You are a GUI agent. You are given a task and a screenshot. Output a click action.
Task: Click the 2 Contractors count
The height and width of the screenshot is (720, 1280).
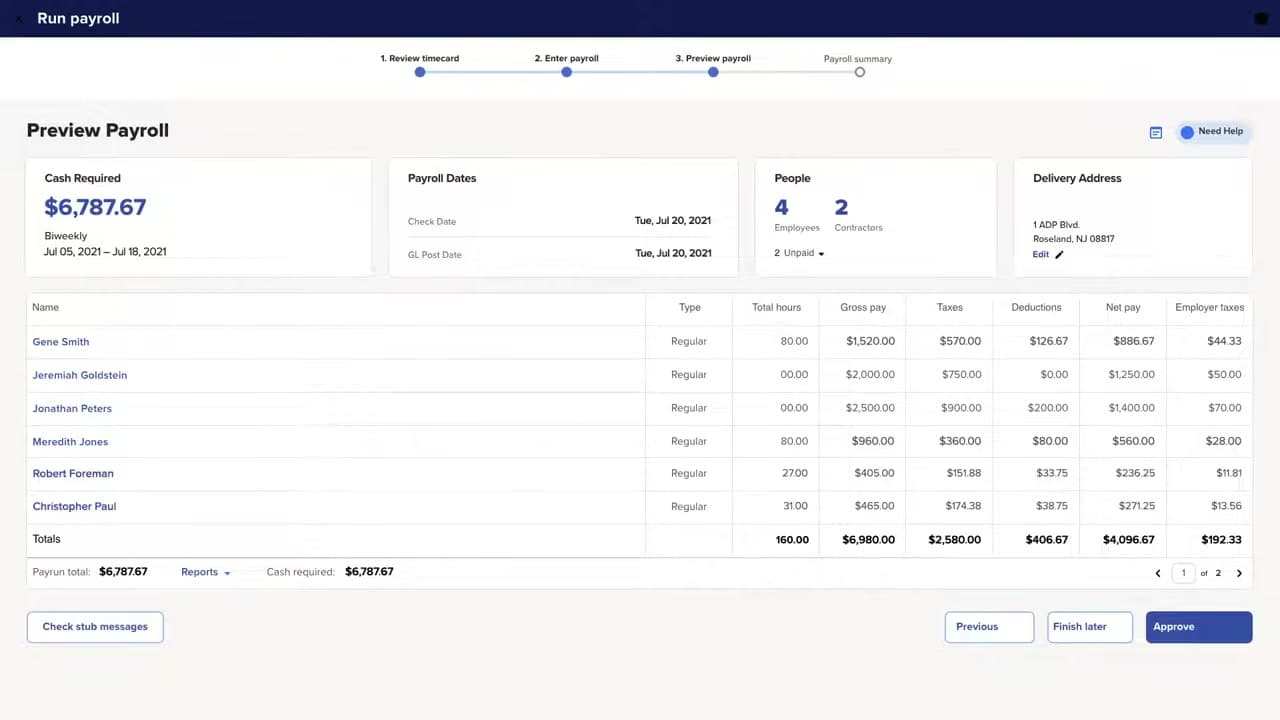(841, 207)
